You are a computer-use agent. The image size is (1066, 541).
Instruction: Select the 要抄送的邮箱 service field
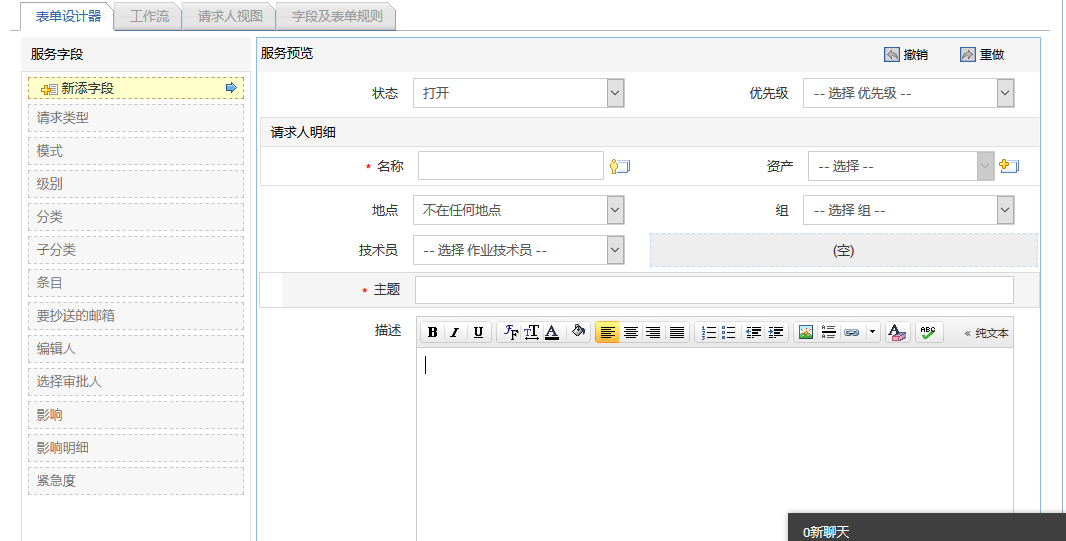pos(136,315)
